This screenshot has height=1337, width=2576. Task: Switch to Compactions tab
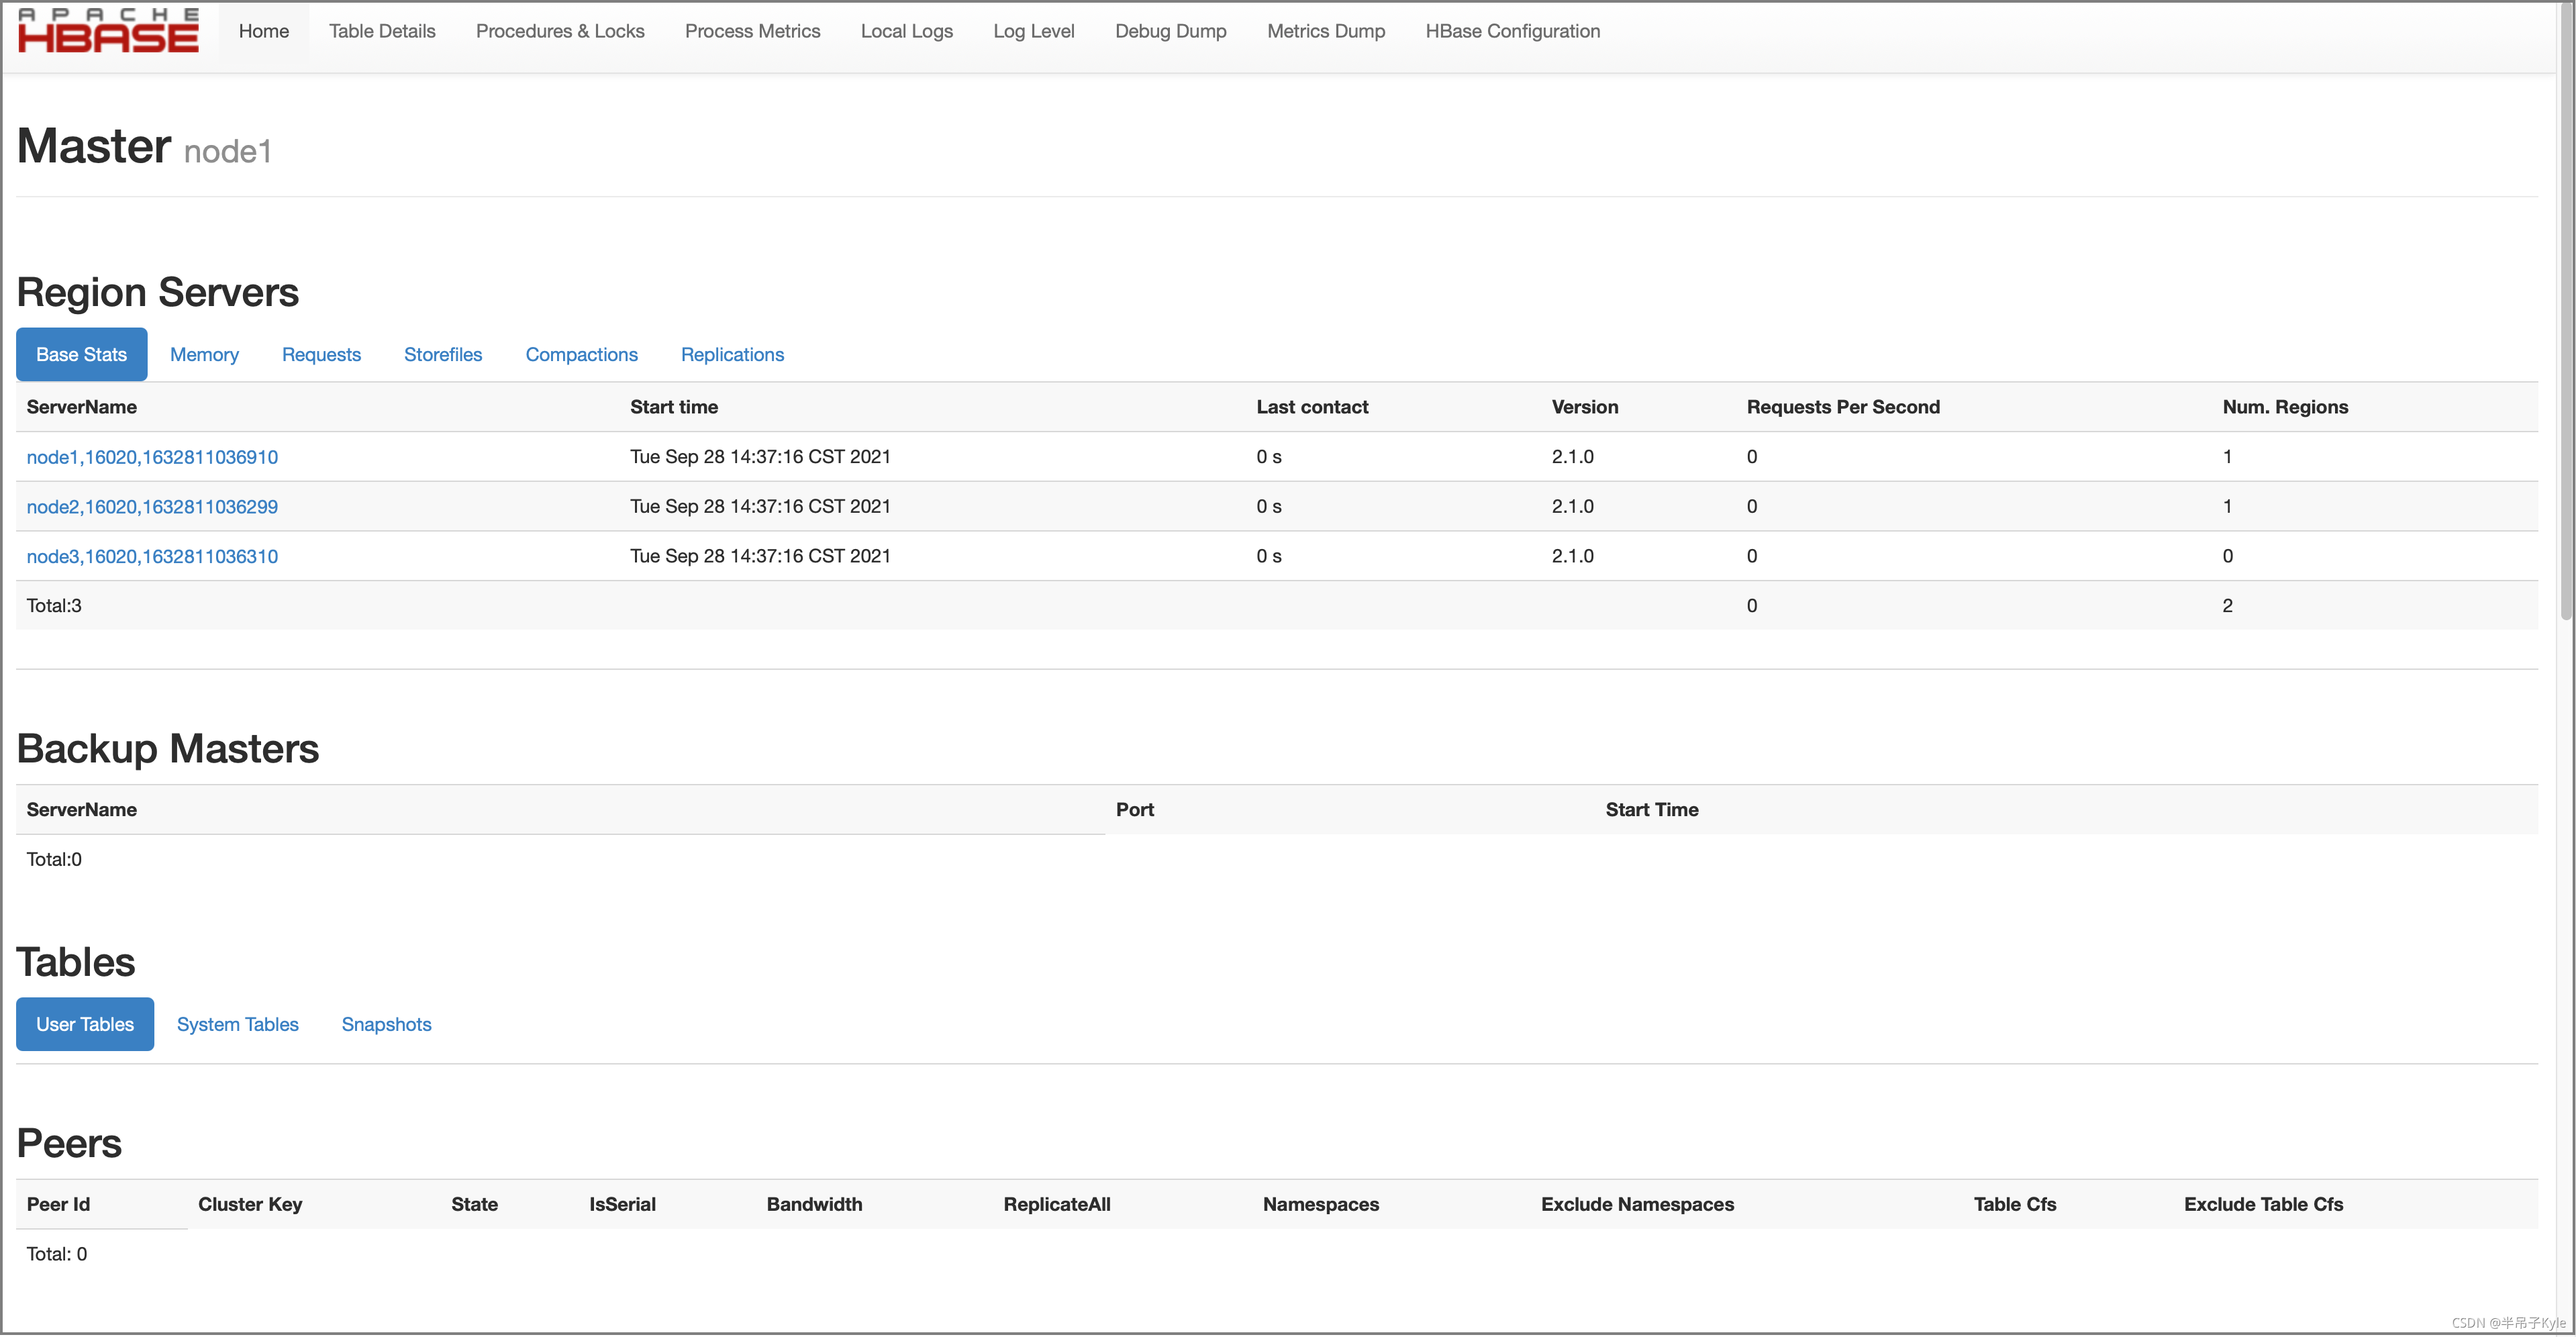581,355
